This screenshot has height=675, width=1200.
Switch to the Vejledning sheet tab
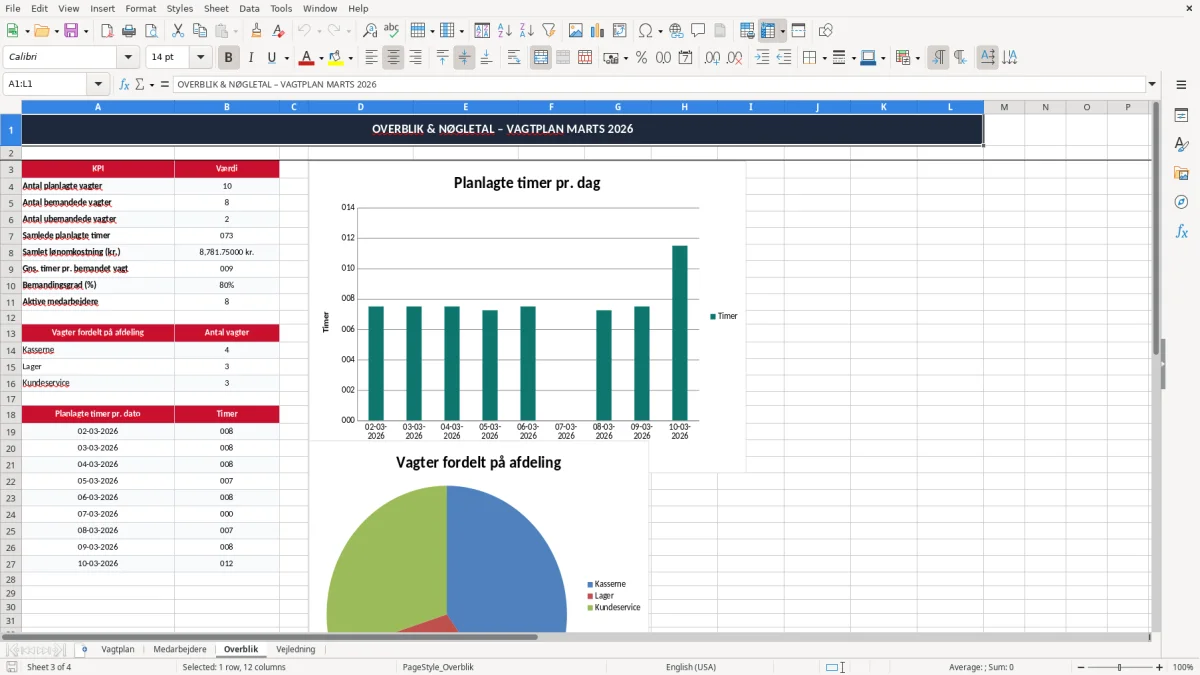coord(296,650)
